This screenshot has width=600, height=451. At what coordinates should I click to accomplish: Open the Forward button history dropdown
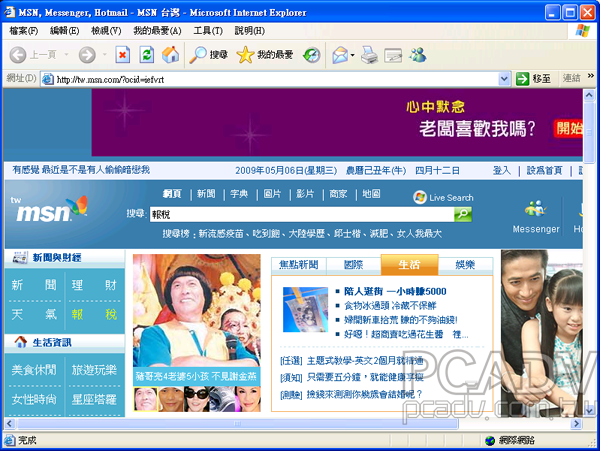click(x=104, y=55)
